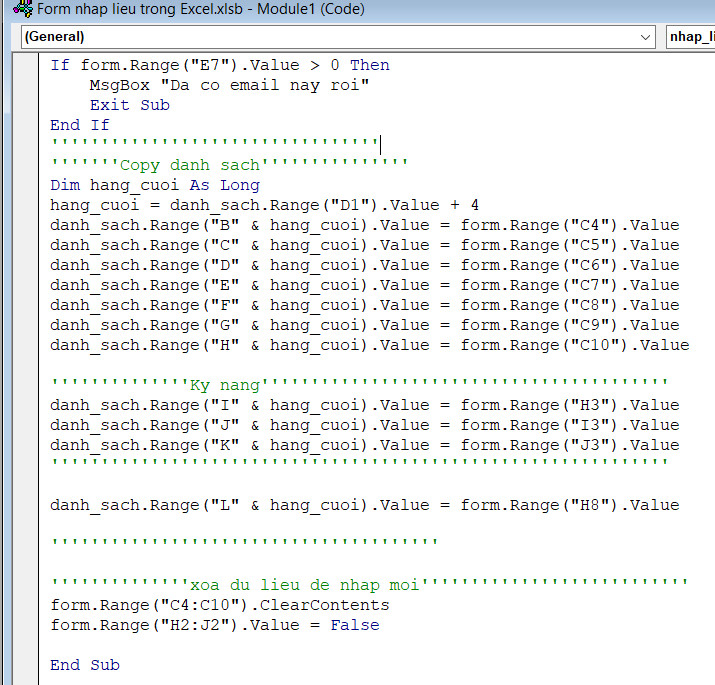Click the dropdown arrow of General combo box
Viewport: 715px width, 685px height.
(x=645, y=37)
